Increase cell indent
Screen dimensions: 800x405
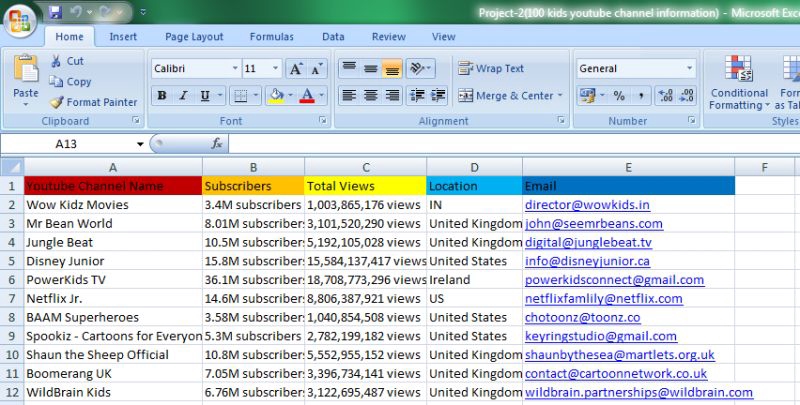pos(438,95)
